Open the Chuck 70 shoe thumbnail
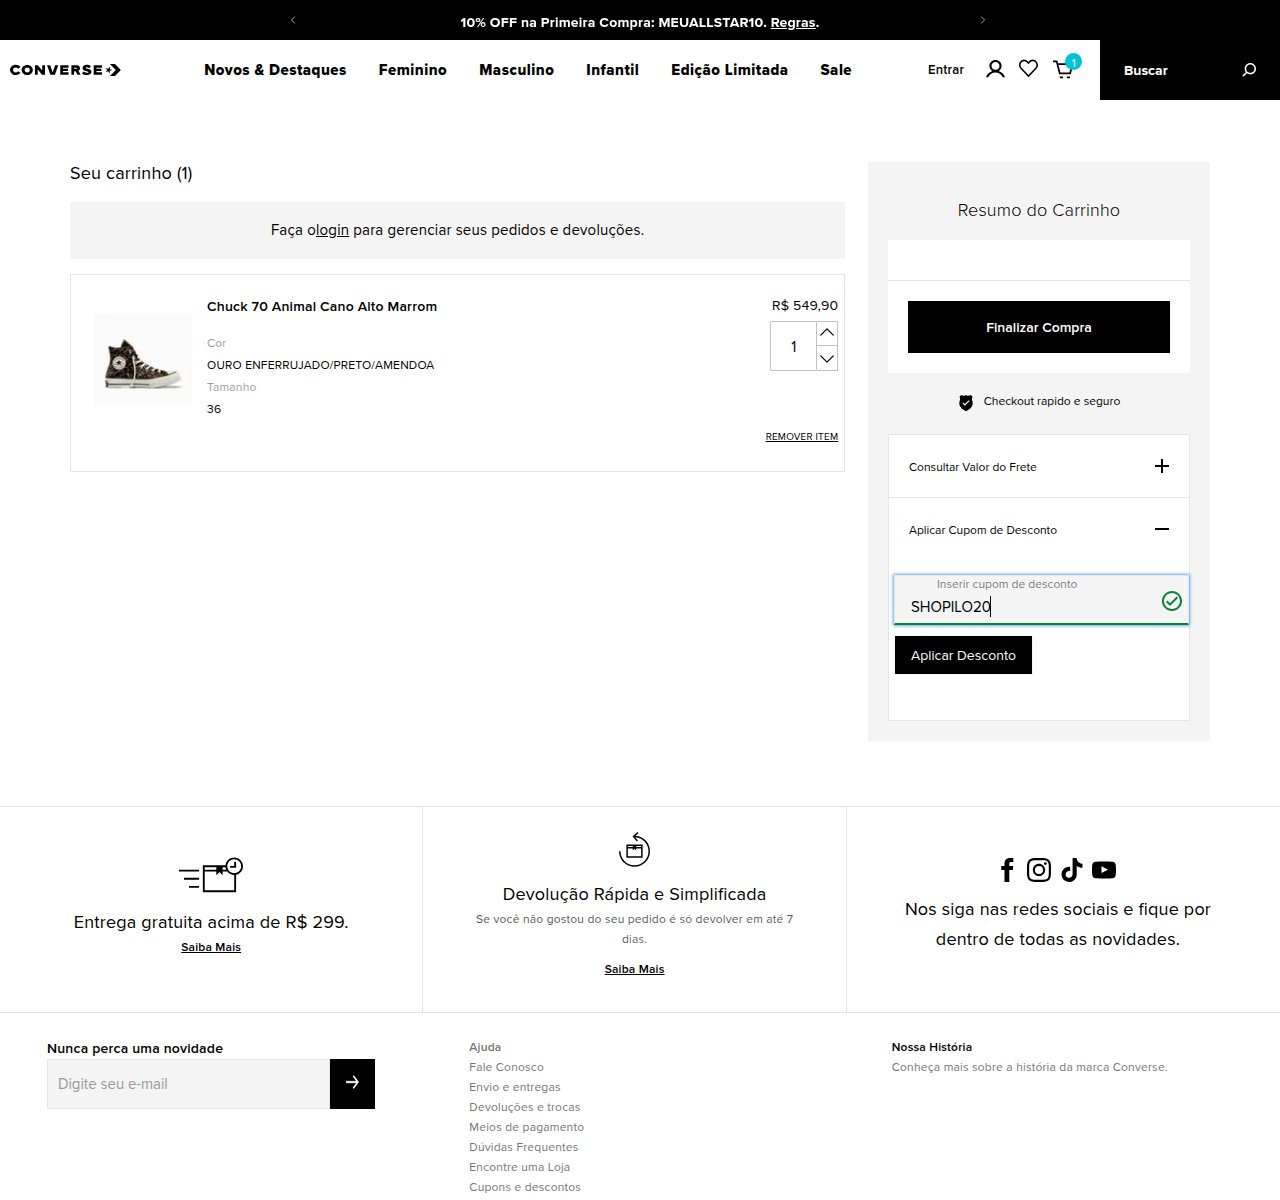 (x=143, y=360)
